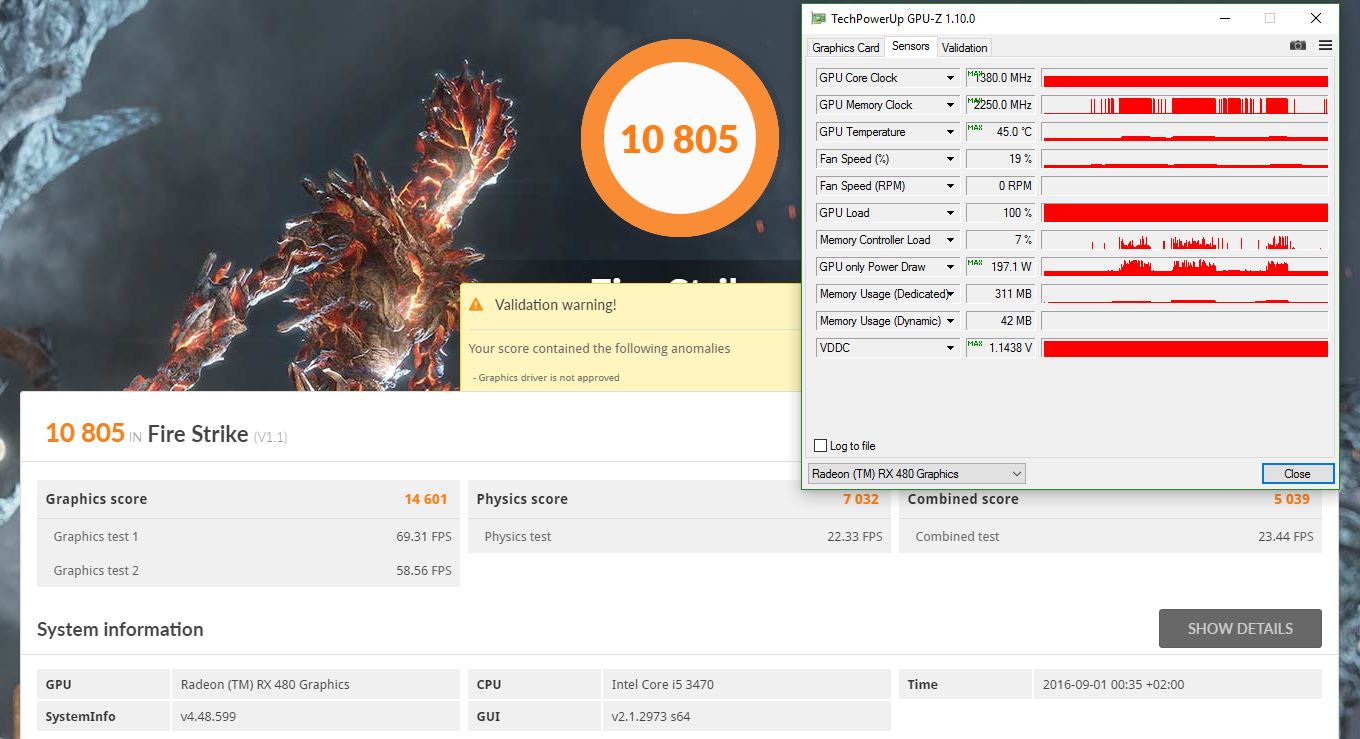Click the VDDC history graph
This screenshot has height=739, width=1360.
[1185, 348]
